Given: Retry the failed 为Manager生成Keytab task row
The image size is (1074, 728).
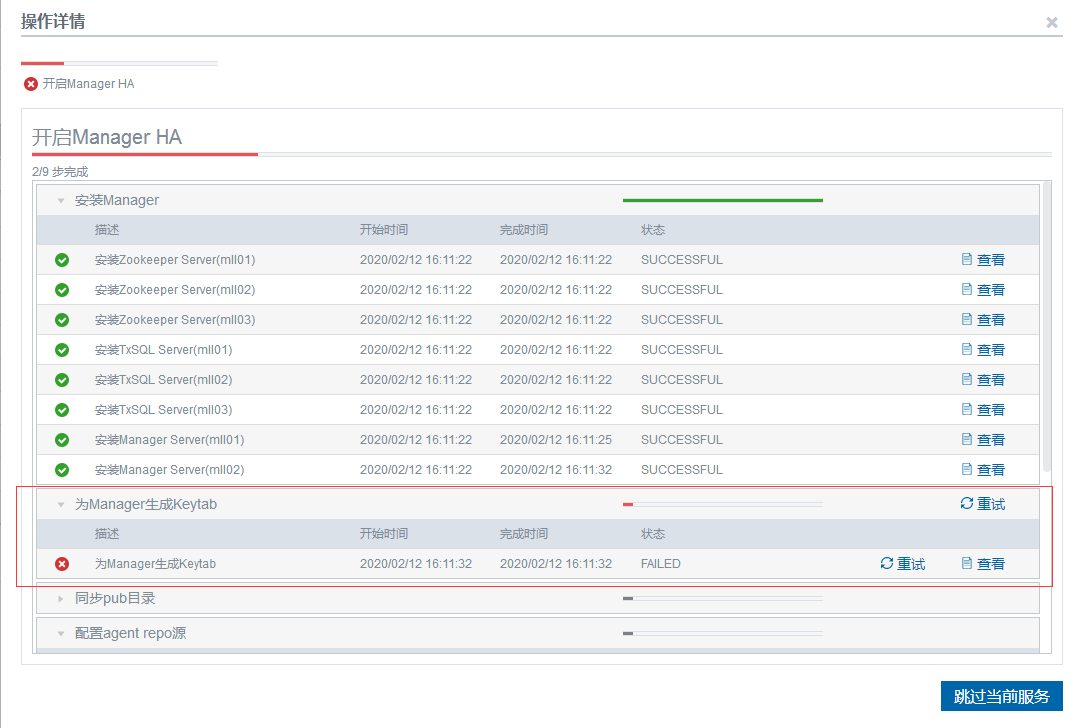Looking at the screenshot, I should (902, 564).
